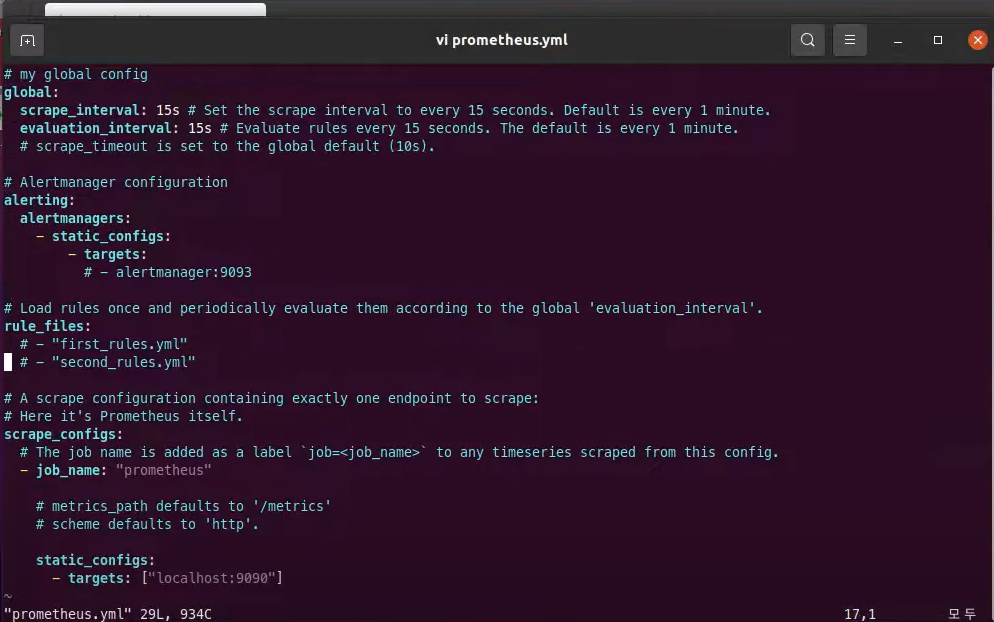The width and height of the screenshot is (994, 622).
Task: Open a new terminal tab
Action: coord(27,41)
